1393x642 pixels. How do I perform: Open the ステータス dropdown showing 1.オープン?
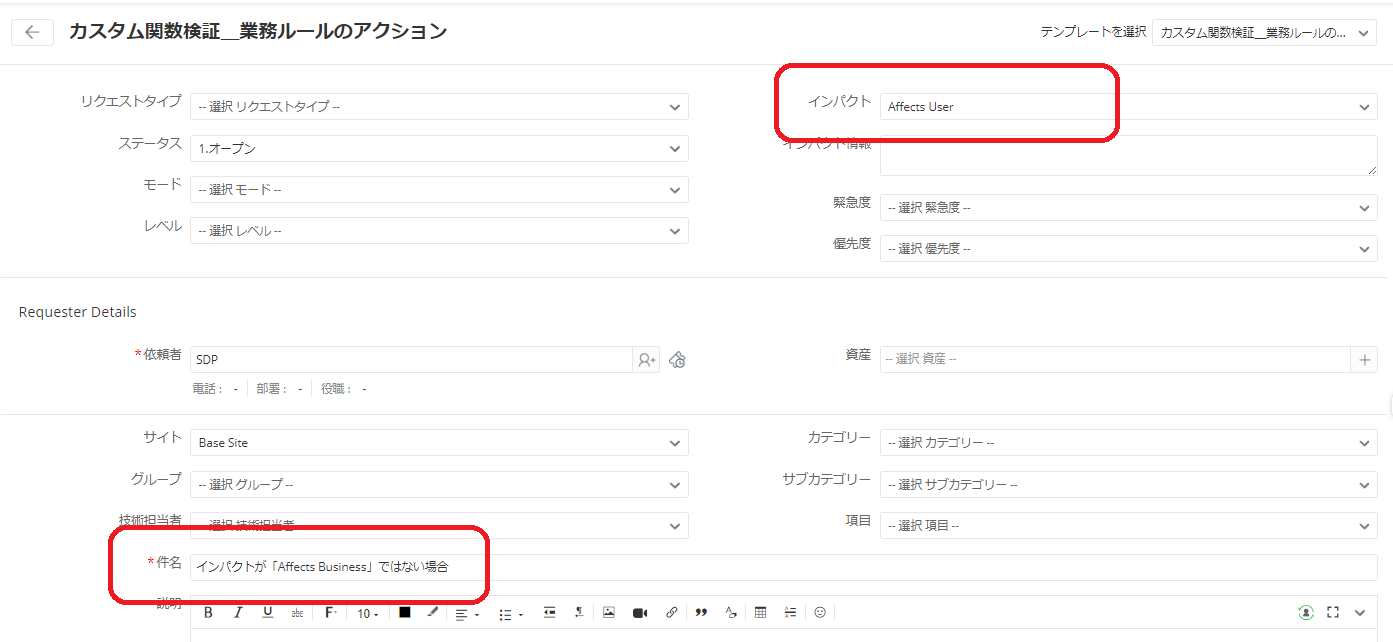coord(439,149)
